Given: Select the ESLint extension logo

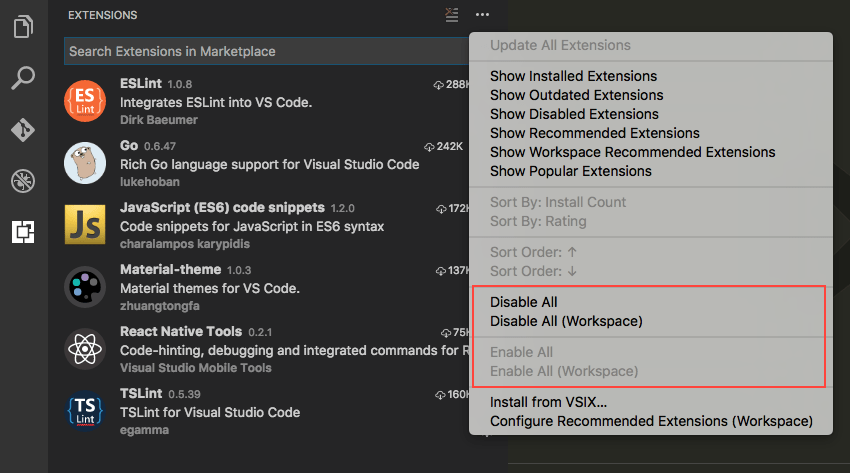Looking at the screenshot, I should click(x=85, y=100).
